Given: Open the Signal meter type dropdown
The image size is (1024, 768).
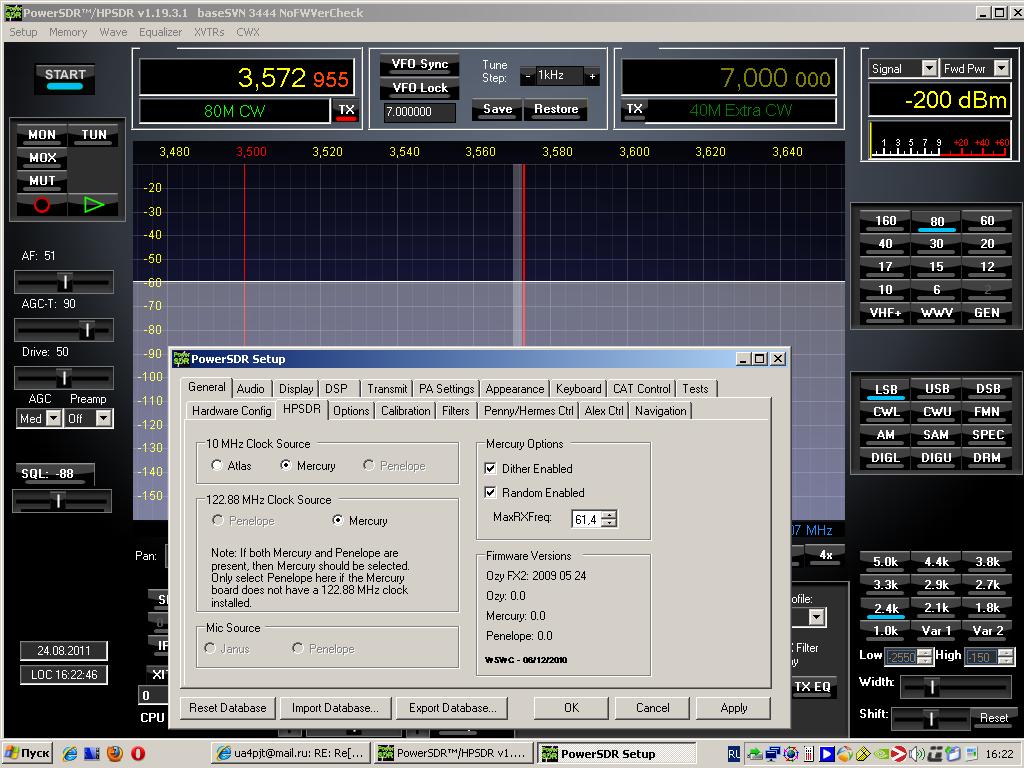Looking at the screenshot, I should pos(928,69).
